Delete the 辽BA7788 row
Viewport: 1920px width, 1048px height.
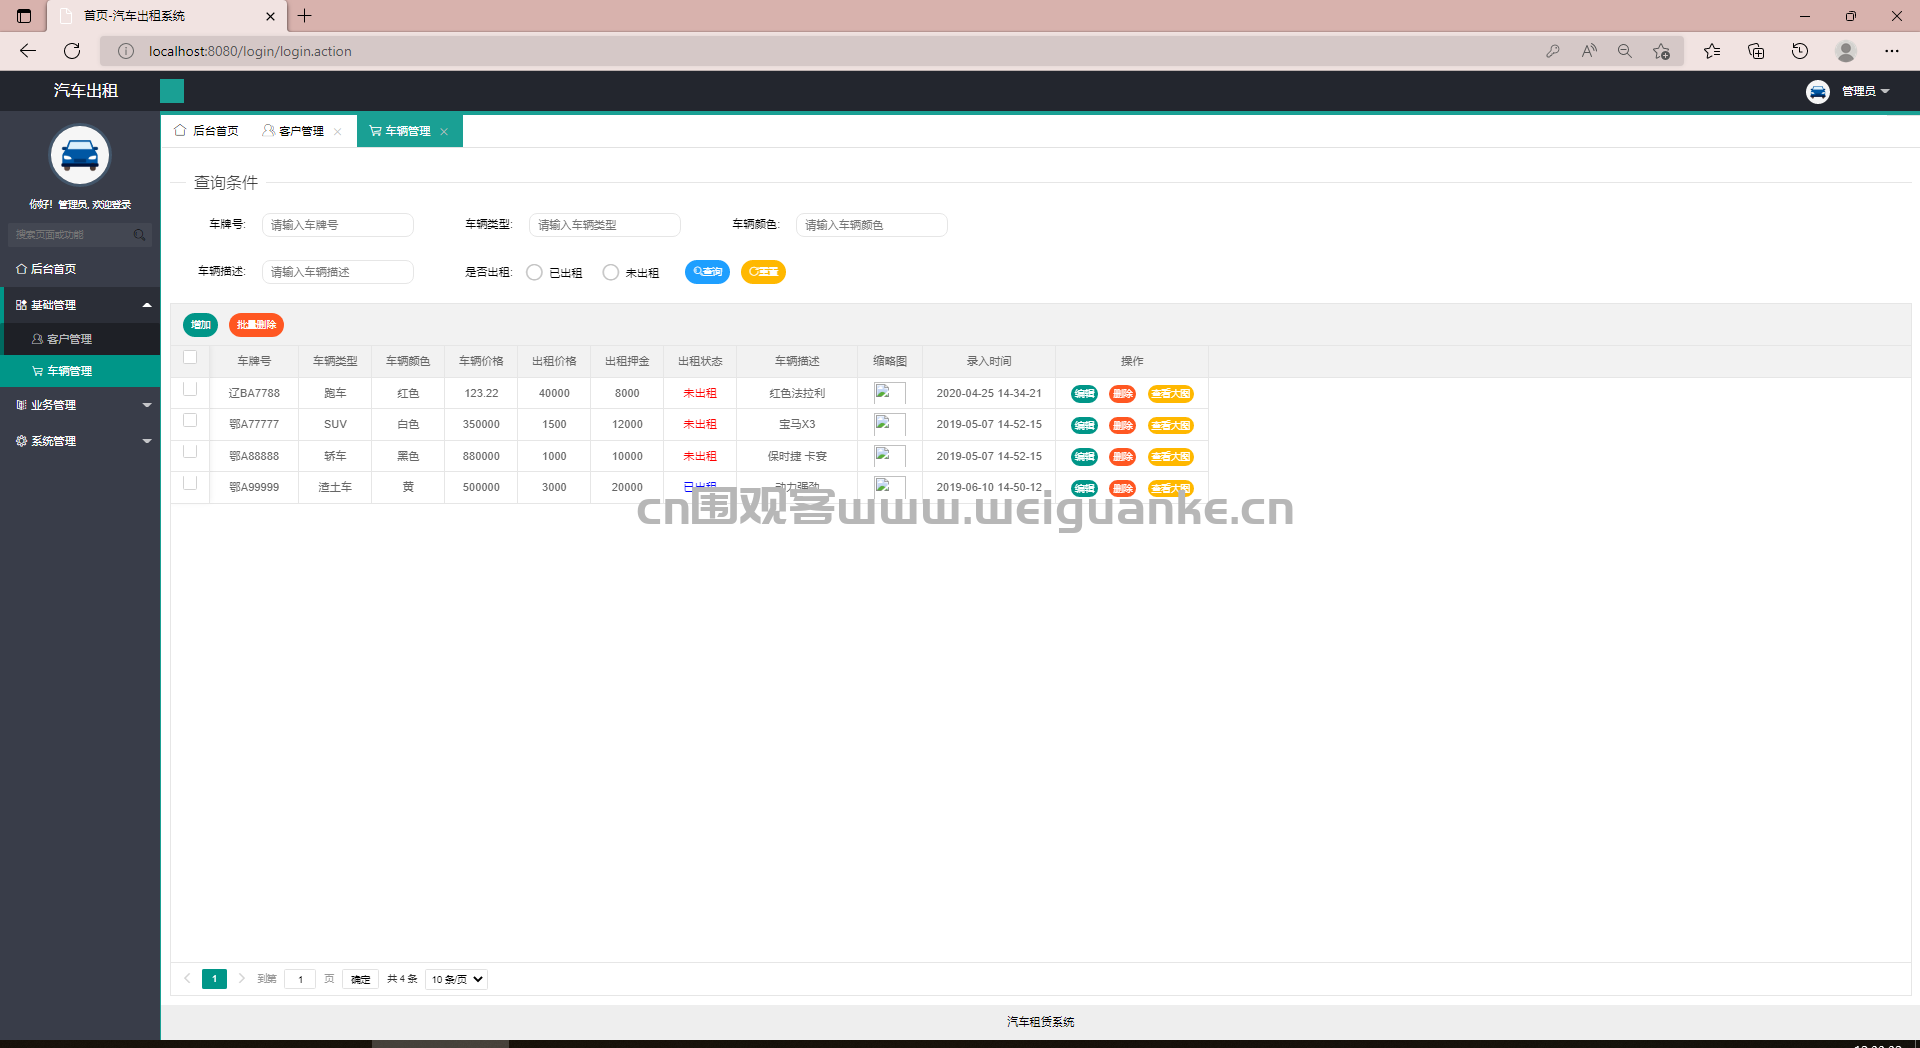click(x=1123, y=394)
